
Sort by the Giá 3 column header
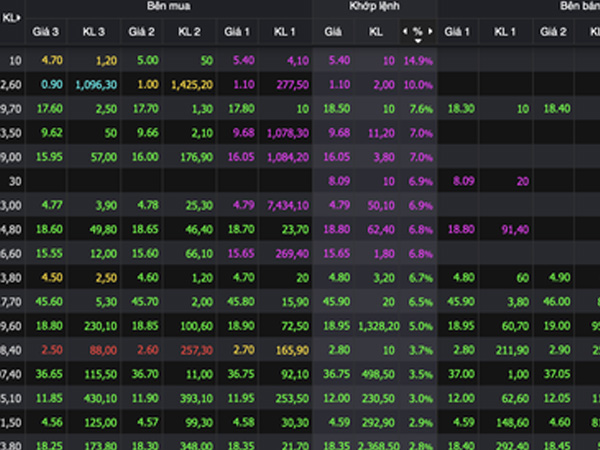tap(47, 33)
